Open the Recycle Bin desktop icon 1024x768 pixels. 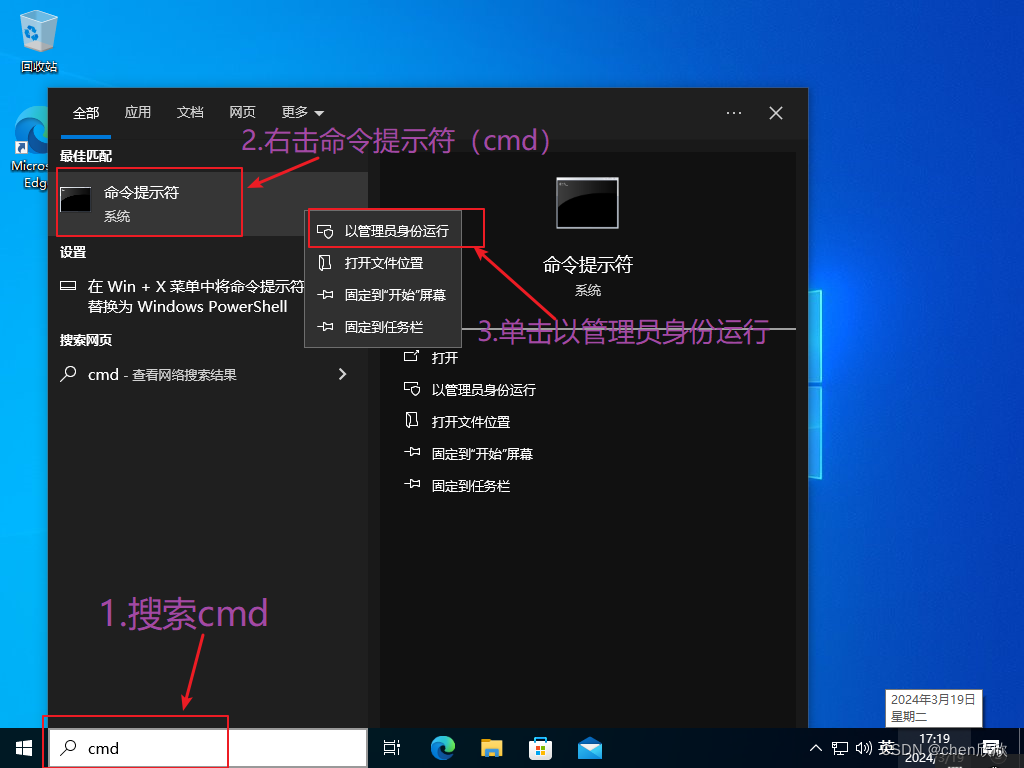click(x=39, y=42)
